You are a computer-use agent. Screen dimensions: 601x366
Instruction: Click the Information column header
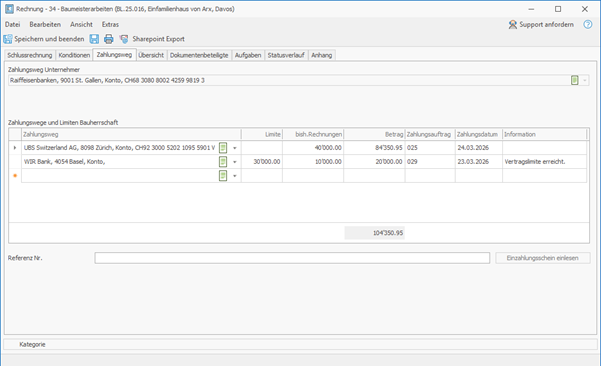tap(545, 134)
